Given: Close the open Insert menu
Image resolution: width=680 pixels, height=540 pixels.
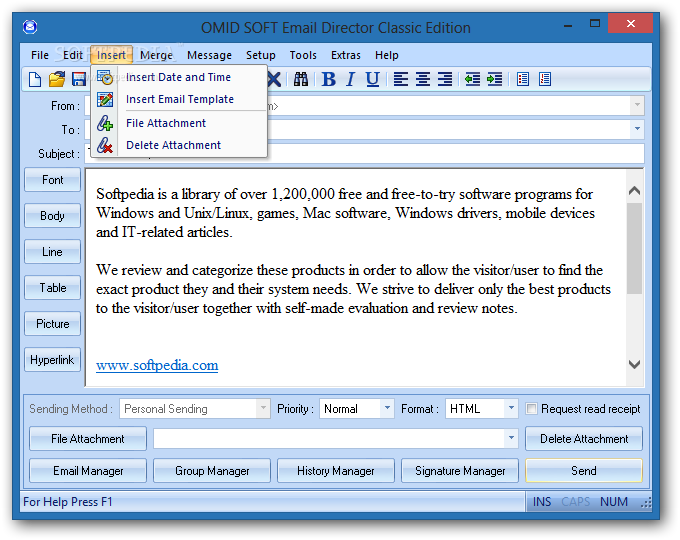Looking at the screenshot, I should (111, 55).
